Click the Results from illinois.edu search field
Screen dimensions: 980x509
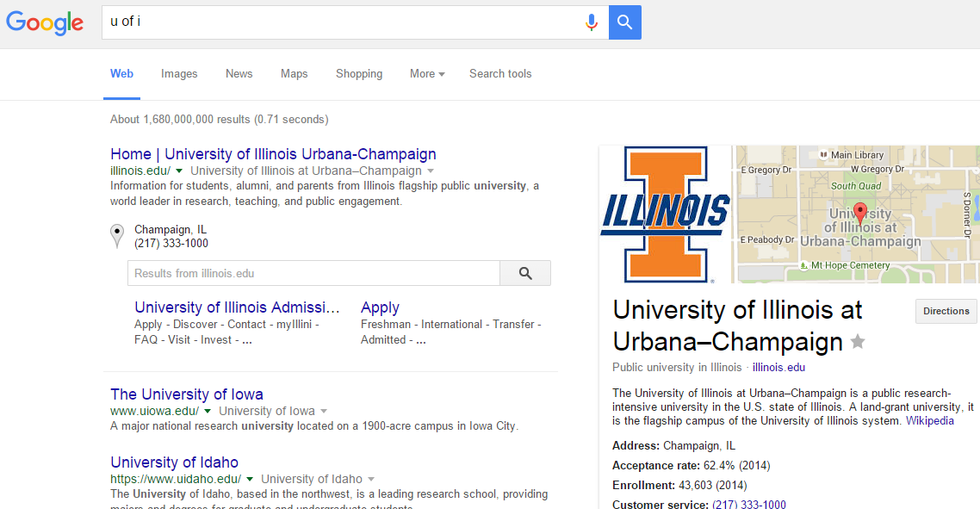313,273
